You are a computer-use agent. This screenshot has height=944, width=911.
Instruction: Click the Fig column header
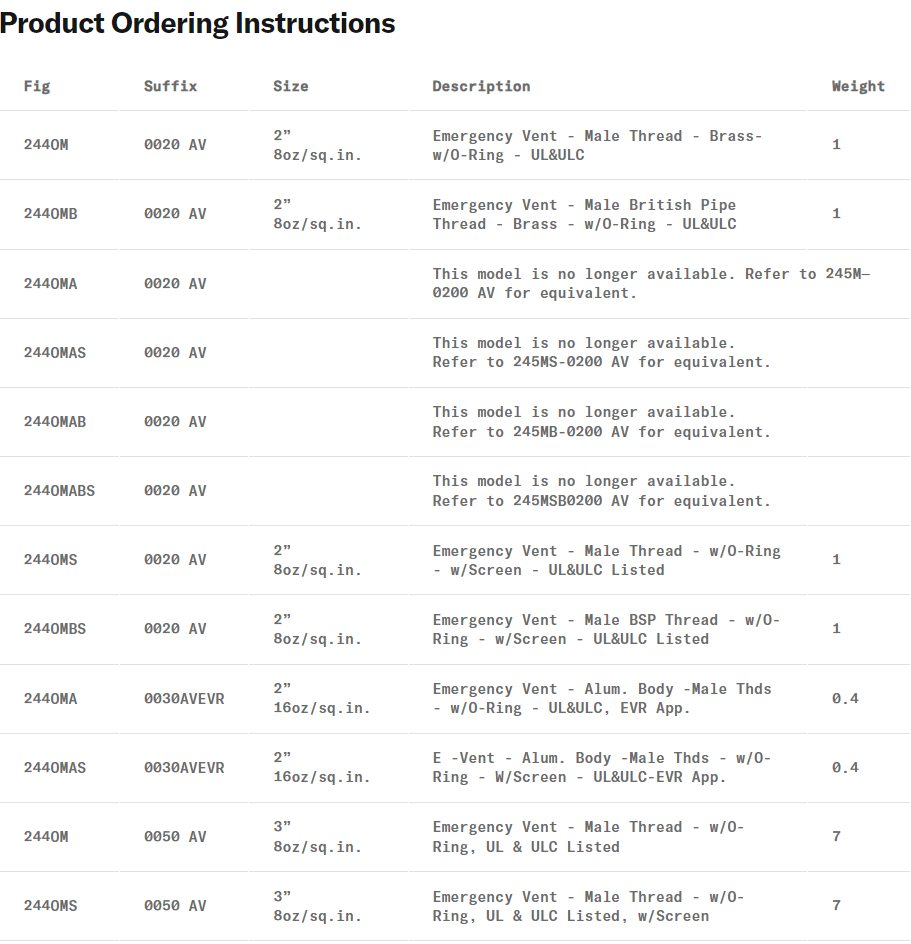tap(37, 86)
